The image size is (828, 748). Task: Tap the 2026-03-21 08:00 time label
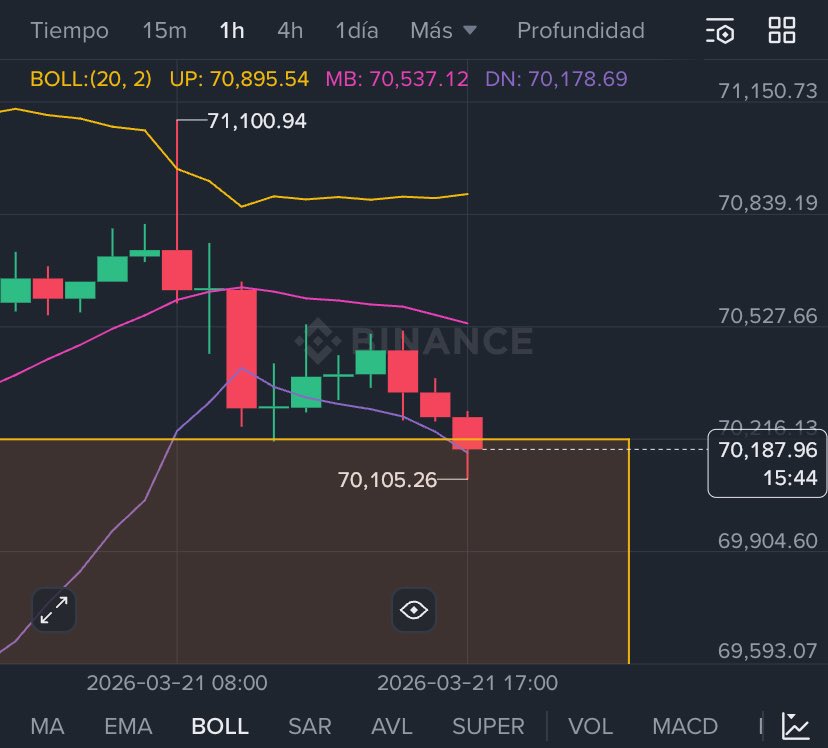coord(177,683)
